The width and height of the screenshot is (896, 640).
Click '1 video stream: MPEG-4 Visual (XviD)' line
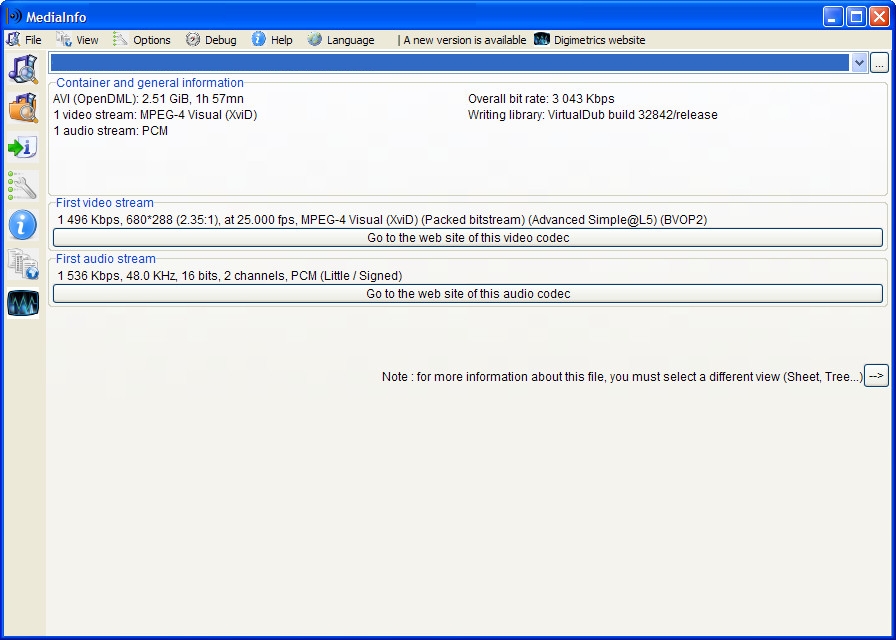155,115
